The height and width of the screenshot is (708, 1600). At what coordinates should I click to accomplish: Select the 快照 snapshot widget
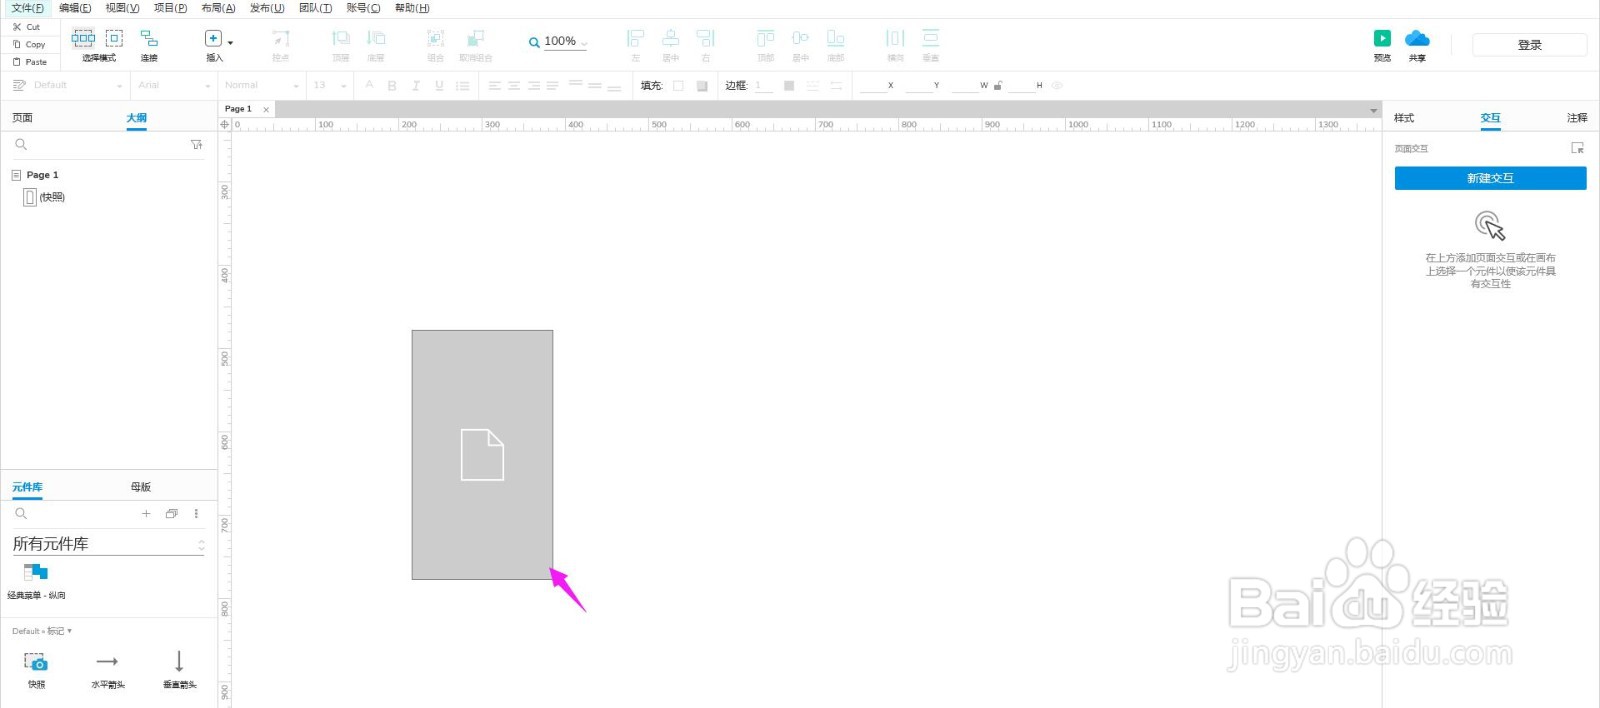pos(36,670)
